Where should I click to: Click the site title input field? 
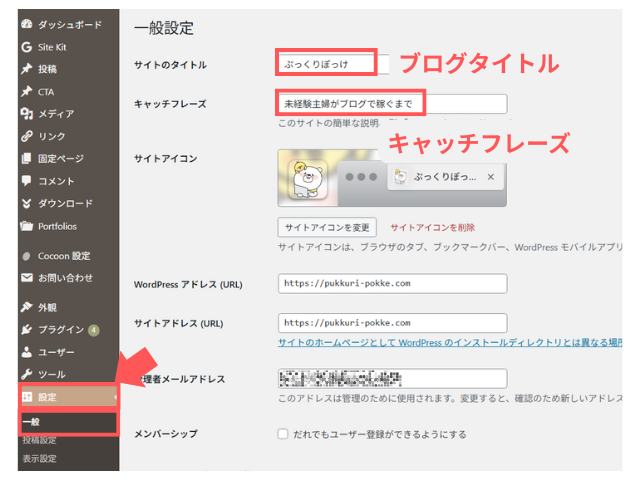pos(326,64)
